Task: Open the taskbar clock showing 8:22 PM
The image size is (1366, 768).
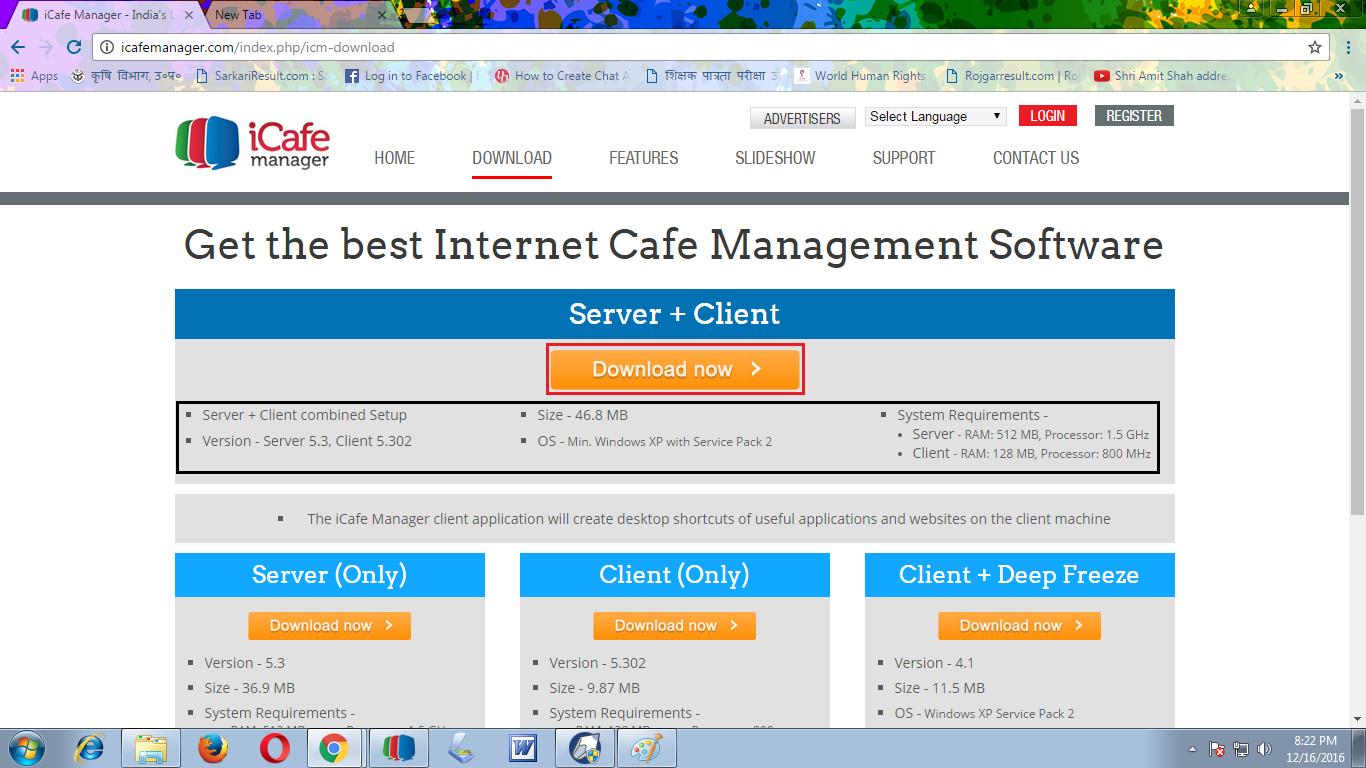Action: tap(1315, 748)
